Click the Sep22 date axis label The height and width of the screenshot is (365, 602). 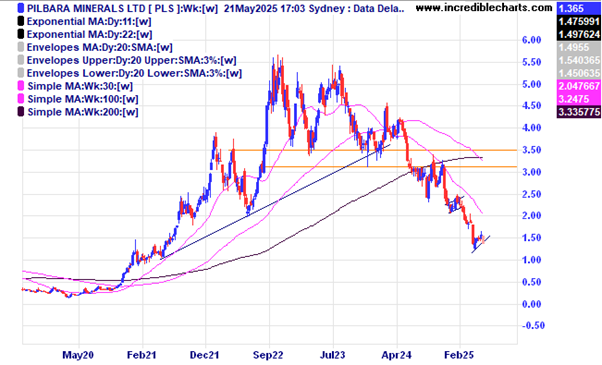click(x=268, y=355)
